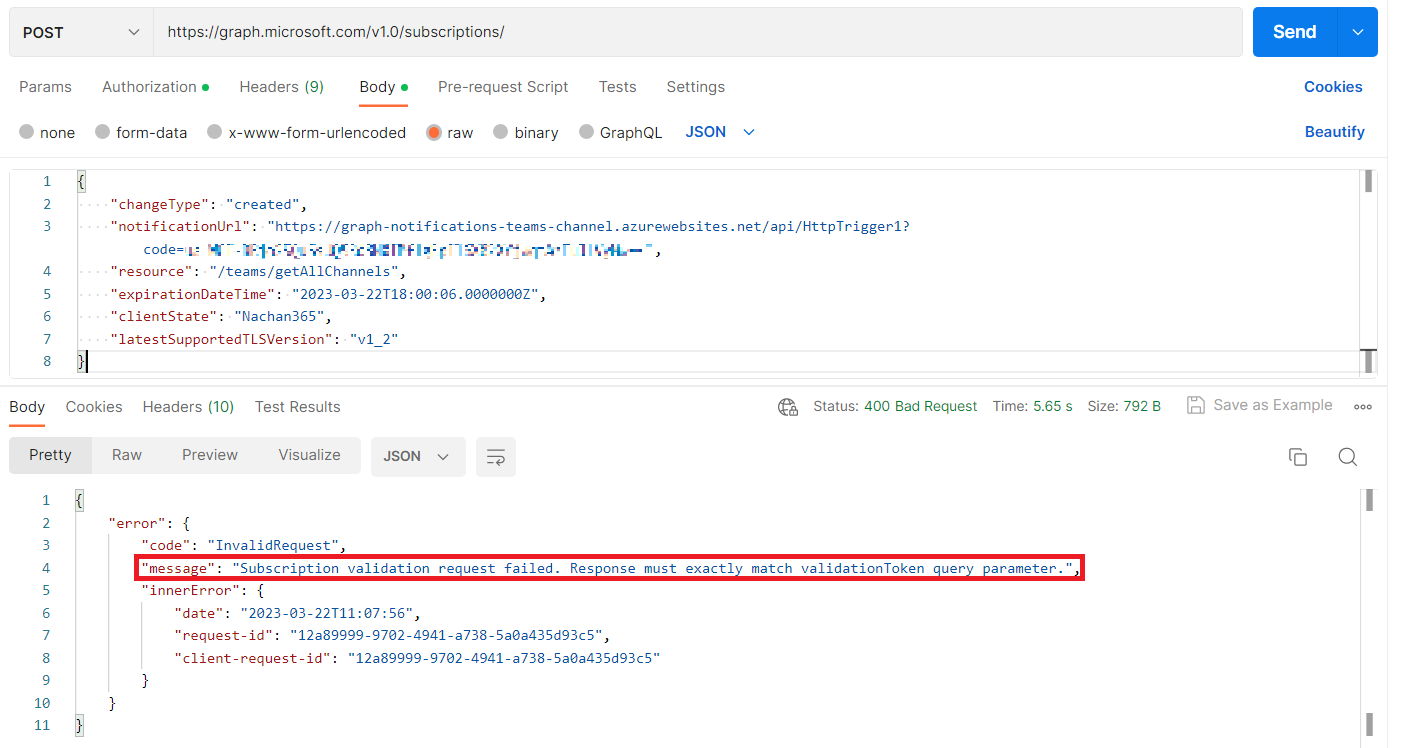Pick the binary body type

(x=502, y=132)
